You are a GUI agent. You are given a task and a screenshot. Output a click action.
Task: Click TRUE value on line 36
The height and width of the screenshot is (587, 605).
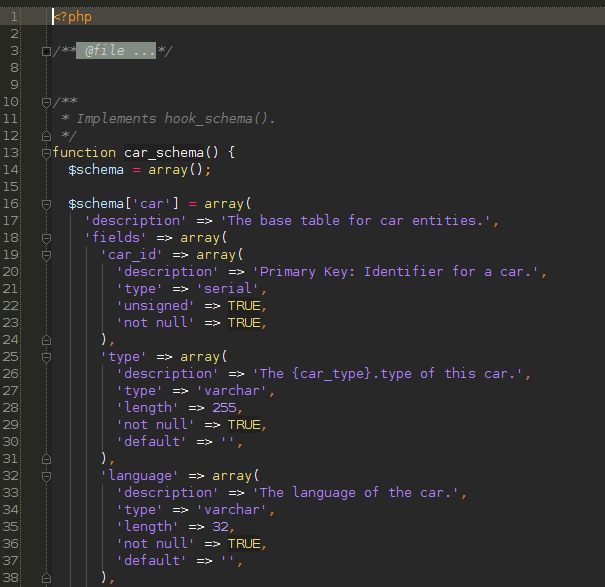click(x=244, y=543)
